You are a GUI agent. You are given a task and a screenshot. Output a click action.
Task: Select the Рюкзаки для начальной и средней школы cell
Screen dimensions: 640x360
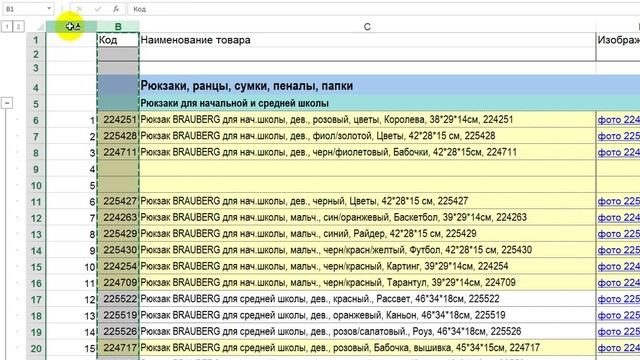[367, 103]
